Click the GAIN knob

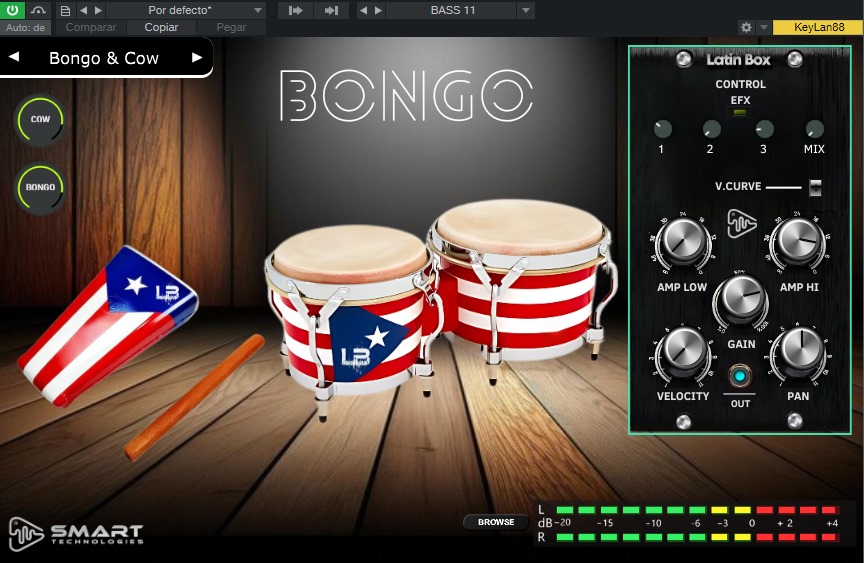click(x=741, y=297)
